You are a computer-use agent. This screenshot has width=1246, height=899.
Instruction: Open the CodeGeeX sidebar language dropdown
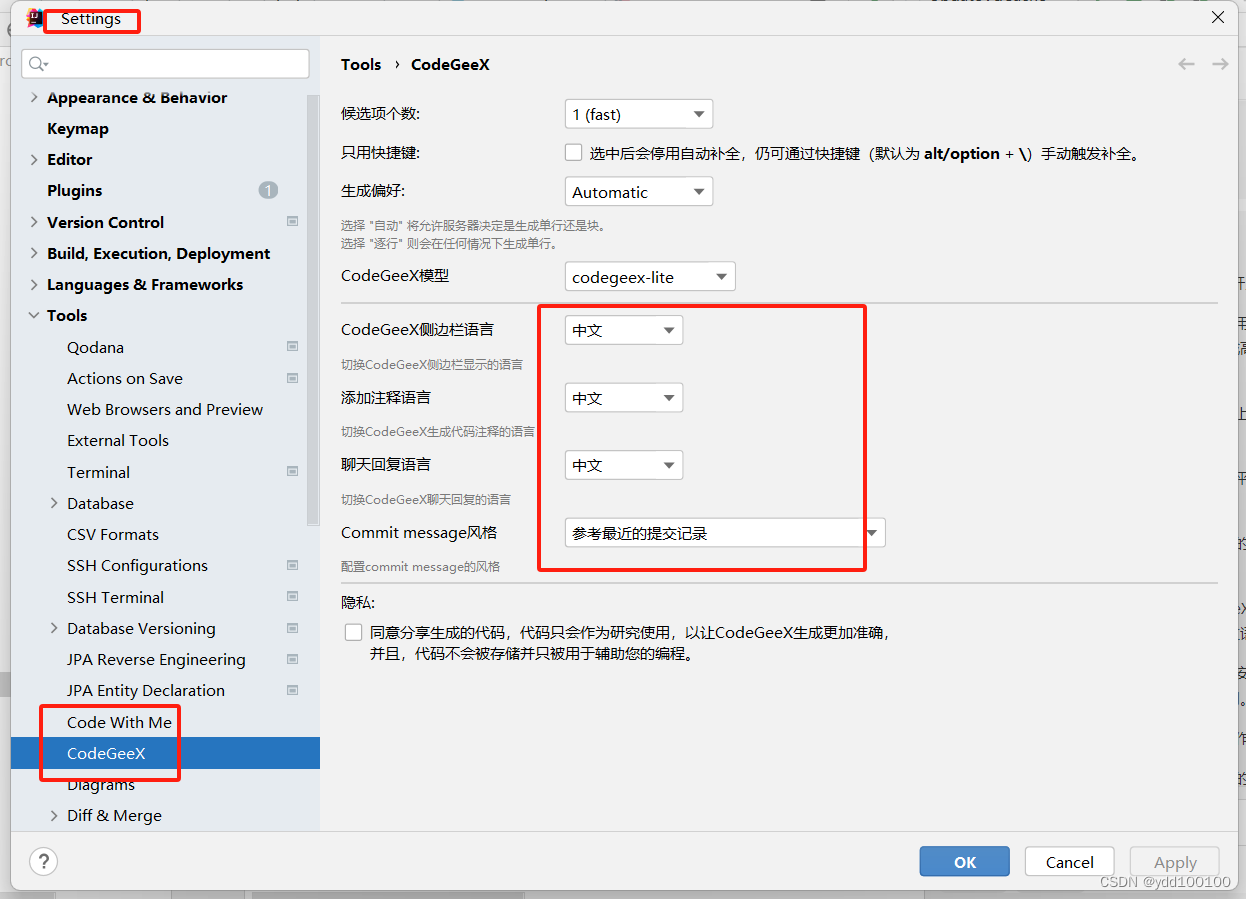click(x=624, y=330)
